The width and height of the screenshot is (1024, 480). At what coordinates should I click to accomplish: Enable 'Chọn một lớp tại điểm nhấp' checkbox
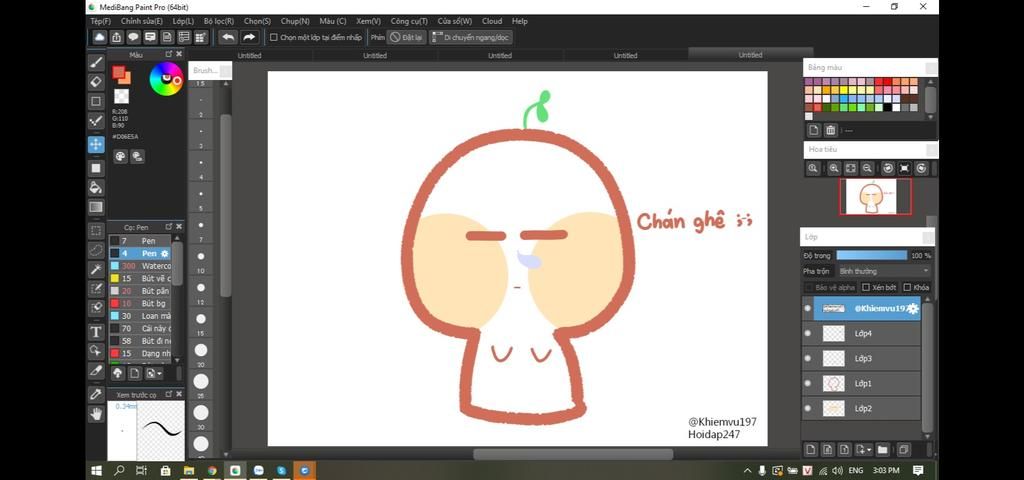(x=274, y=37)
